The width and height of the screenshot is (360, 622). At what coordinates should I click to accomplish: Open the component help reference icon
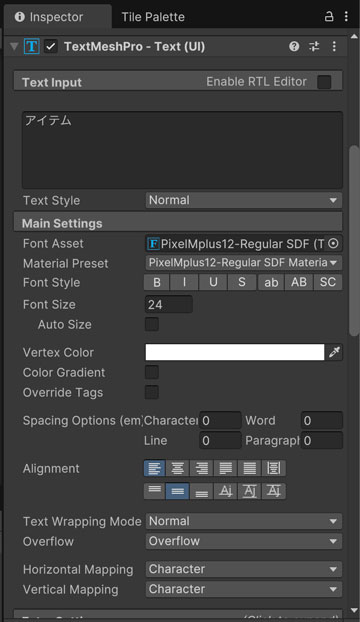click(294, 46)
